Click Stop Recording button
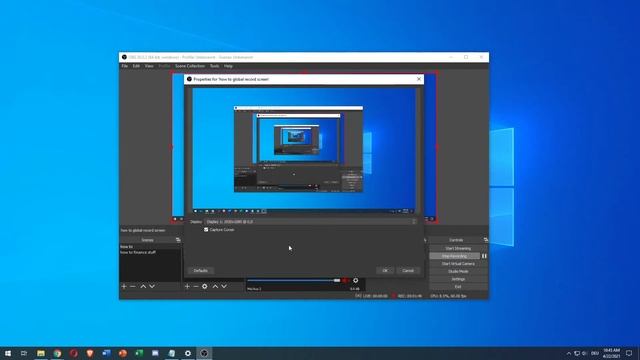 [454, 256]
